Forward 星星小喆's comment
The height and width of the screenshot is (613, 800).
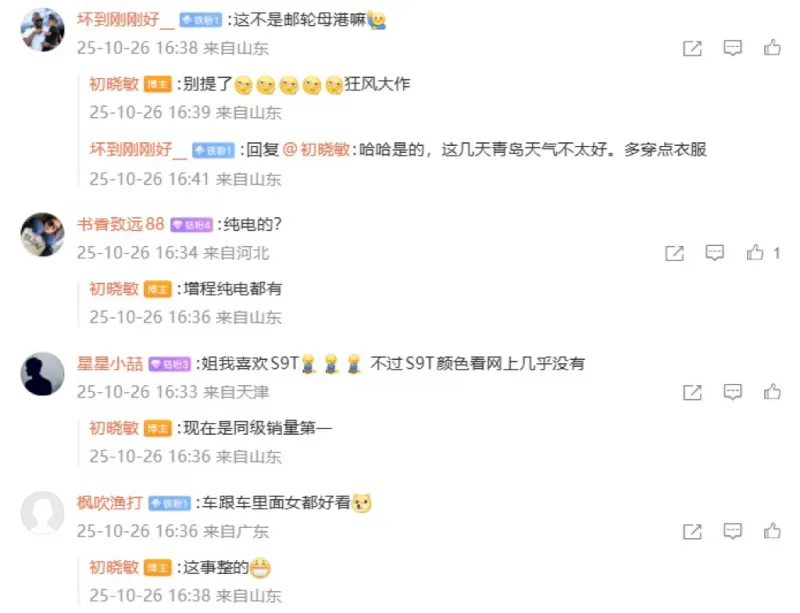[x=692, y=393]
